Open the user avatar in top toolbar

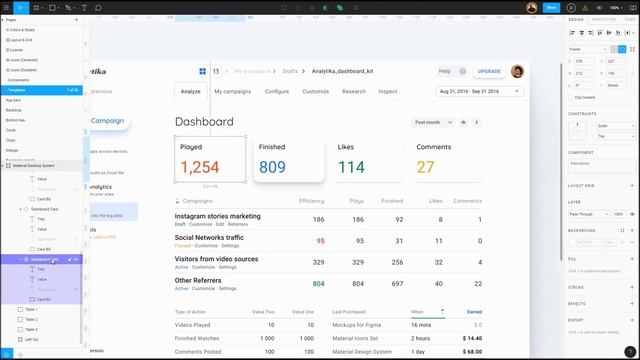[531, 7]
